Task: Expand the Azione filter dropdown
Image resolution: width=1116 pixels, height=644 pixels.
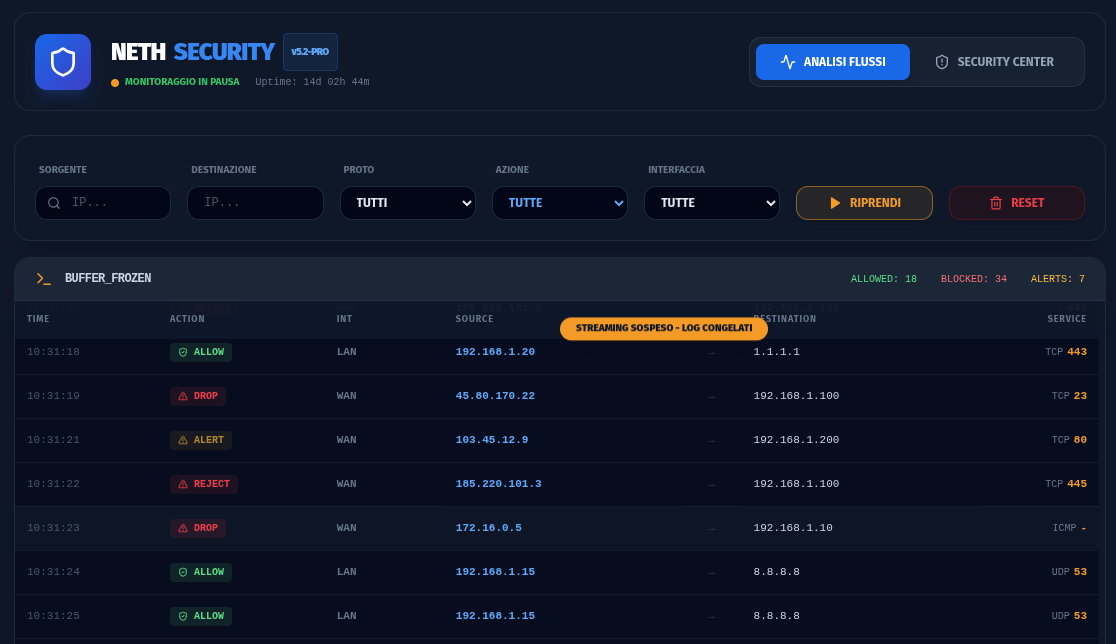Action: (560, 203)
